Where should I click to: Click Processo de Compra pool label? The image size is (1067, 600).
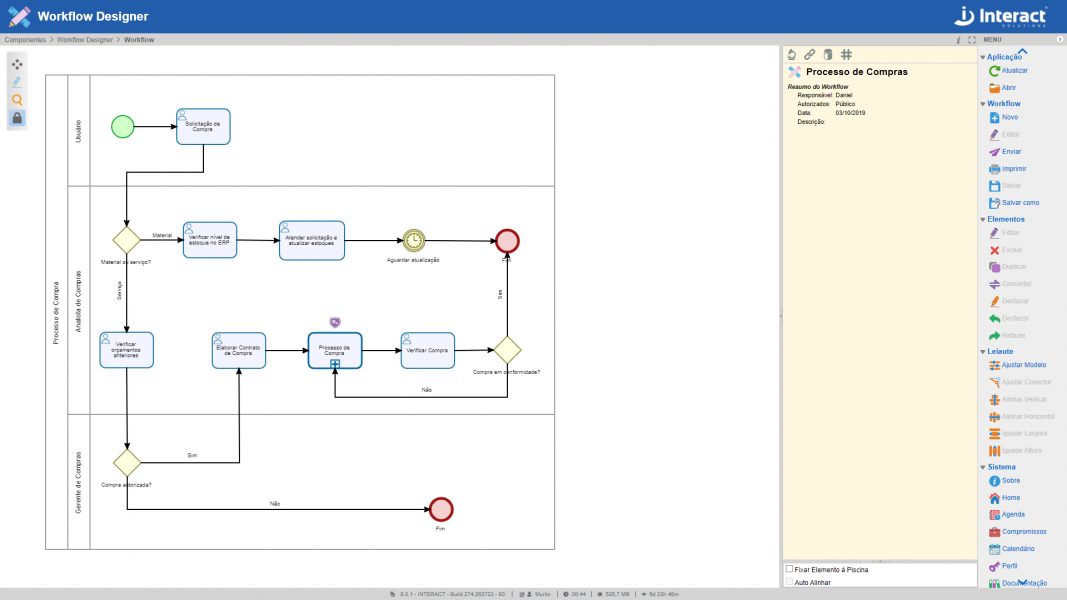click(56, 312)
